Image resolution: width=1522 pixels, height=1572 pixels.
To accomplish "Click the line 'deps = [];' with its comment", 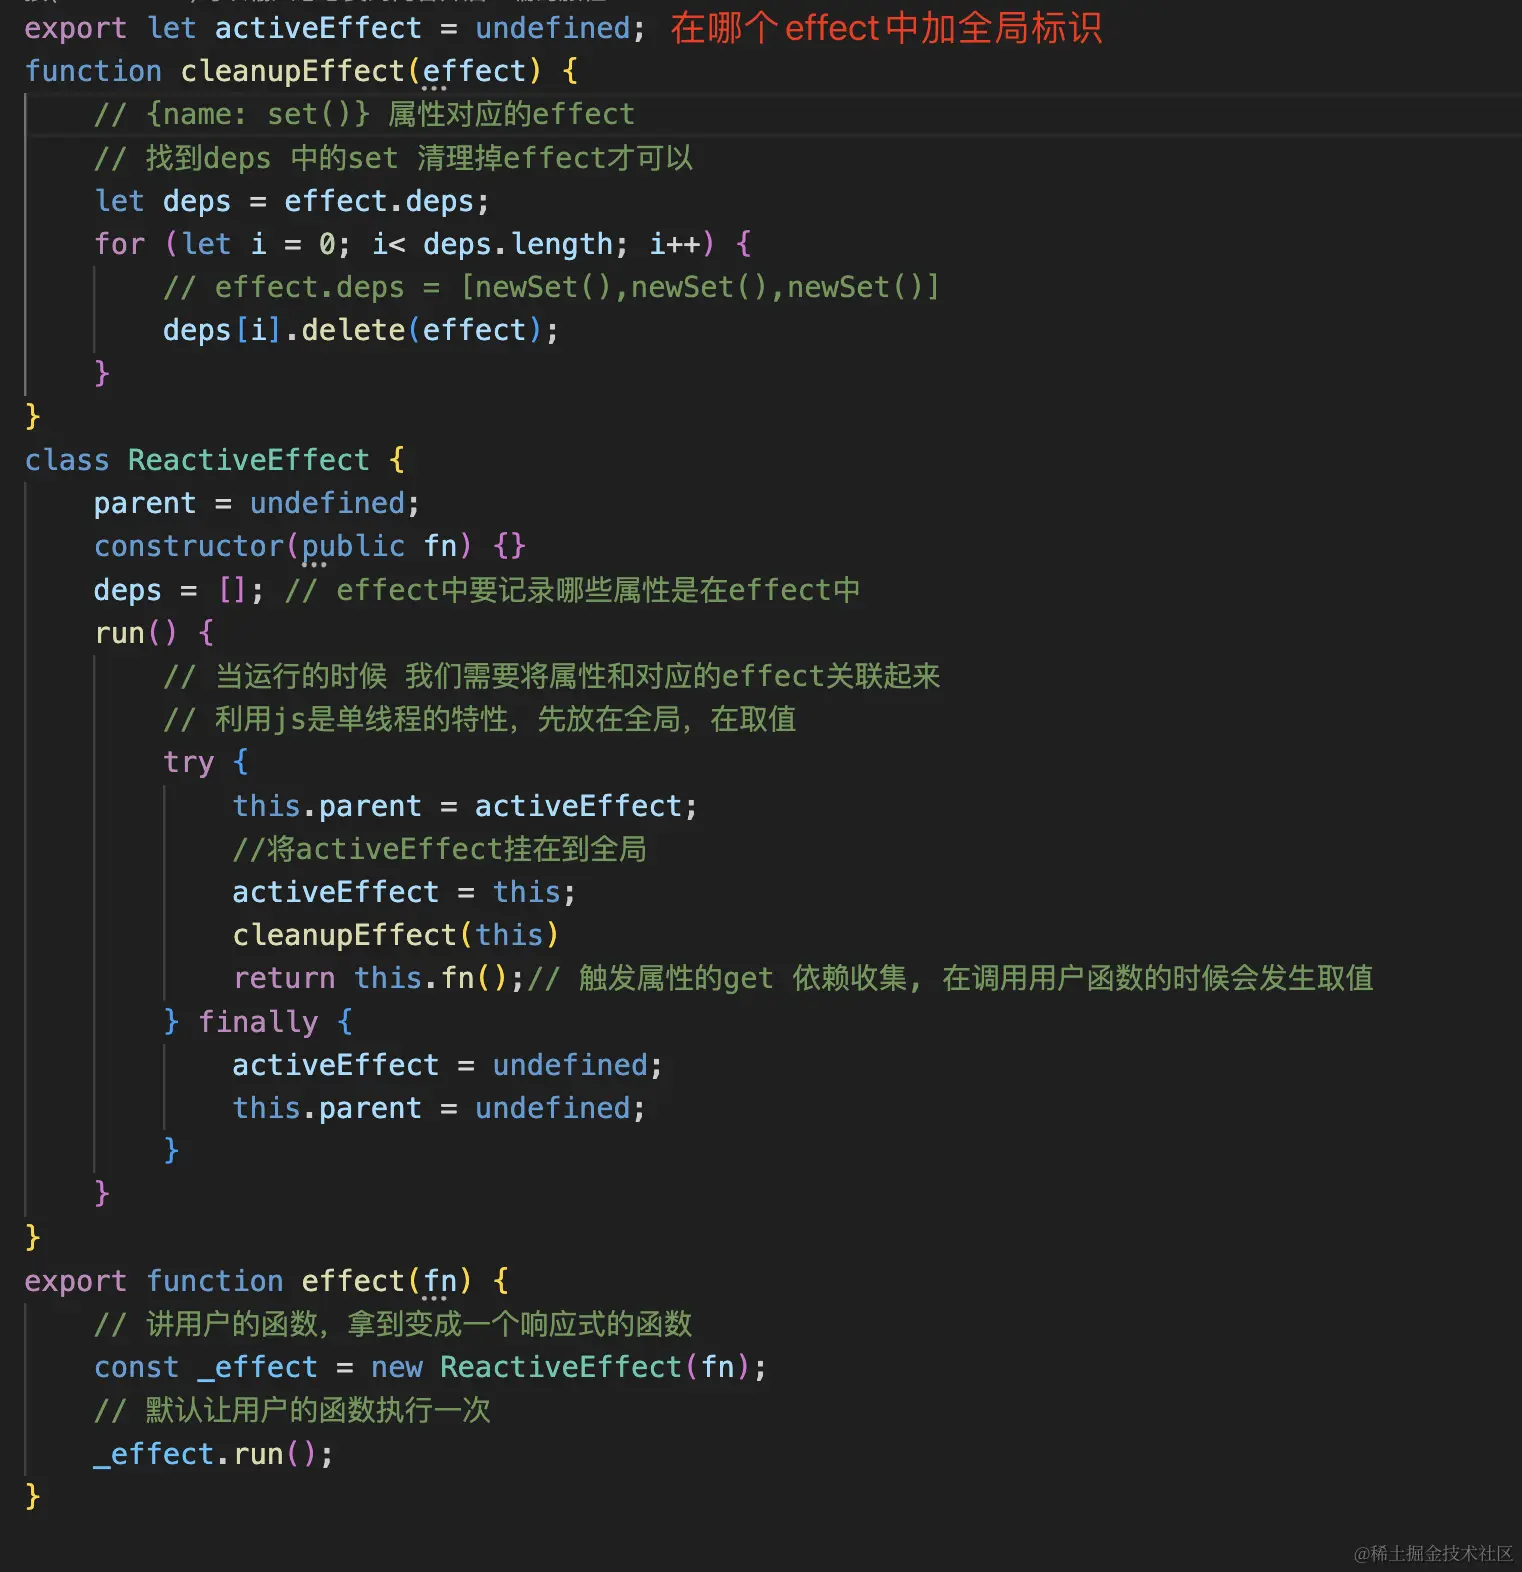I will tap(477, 590).
